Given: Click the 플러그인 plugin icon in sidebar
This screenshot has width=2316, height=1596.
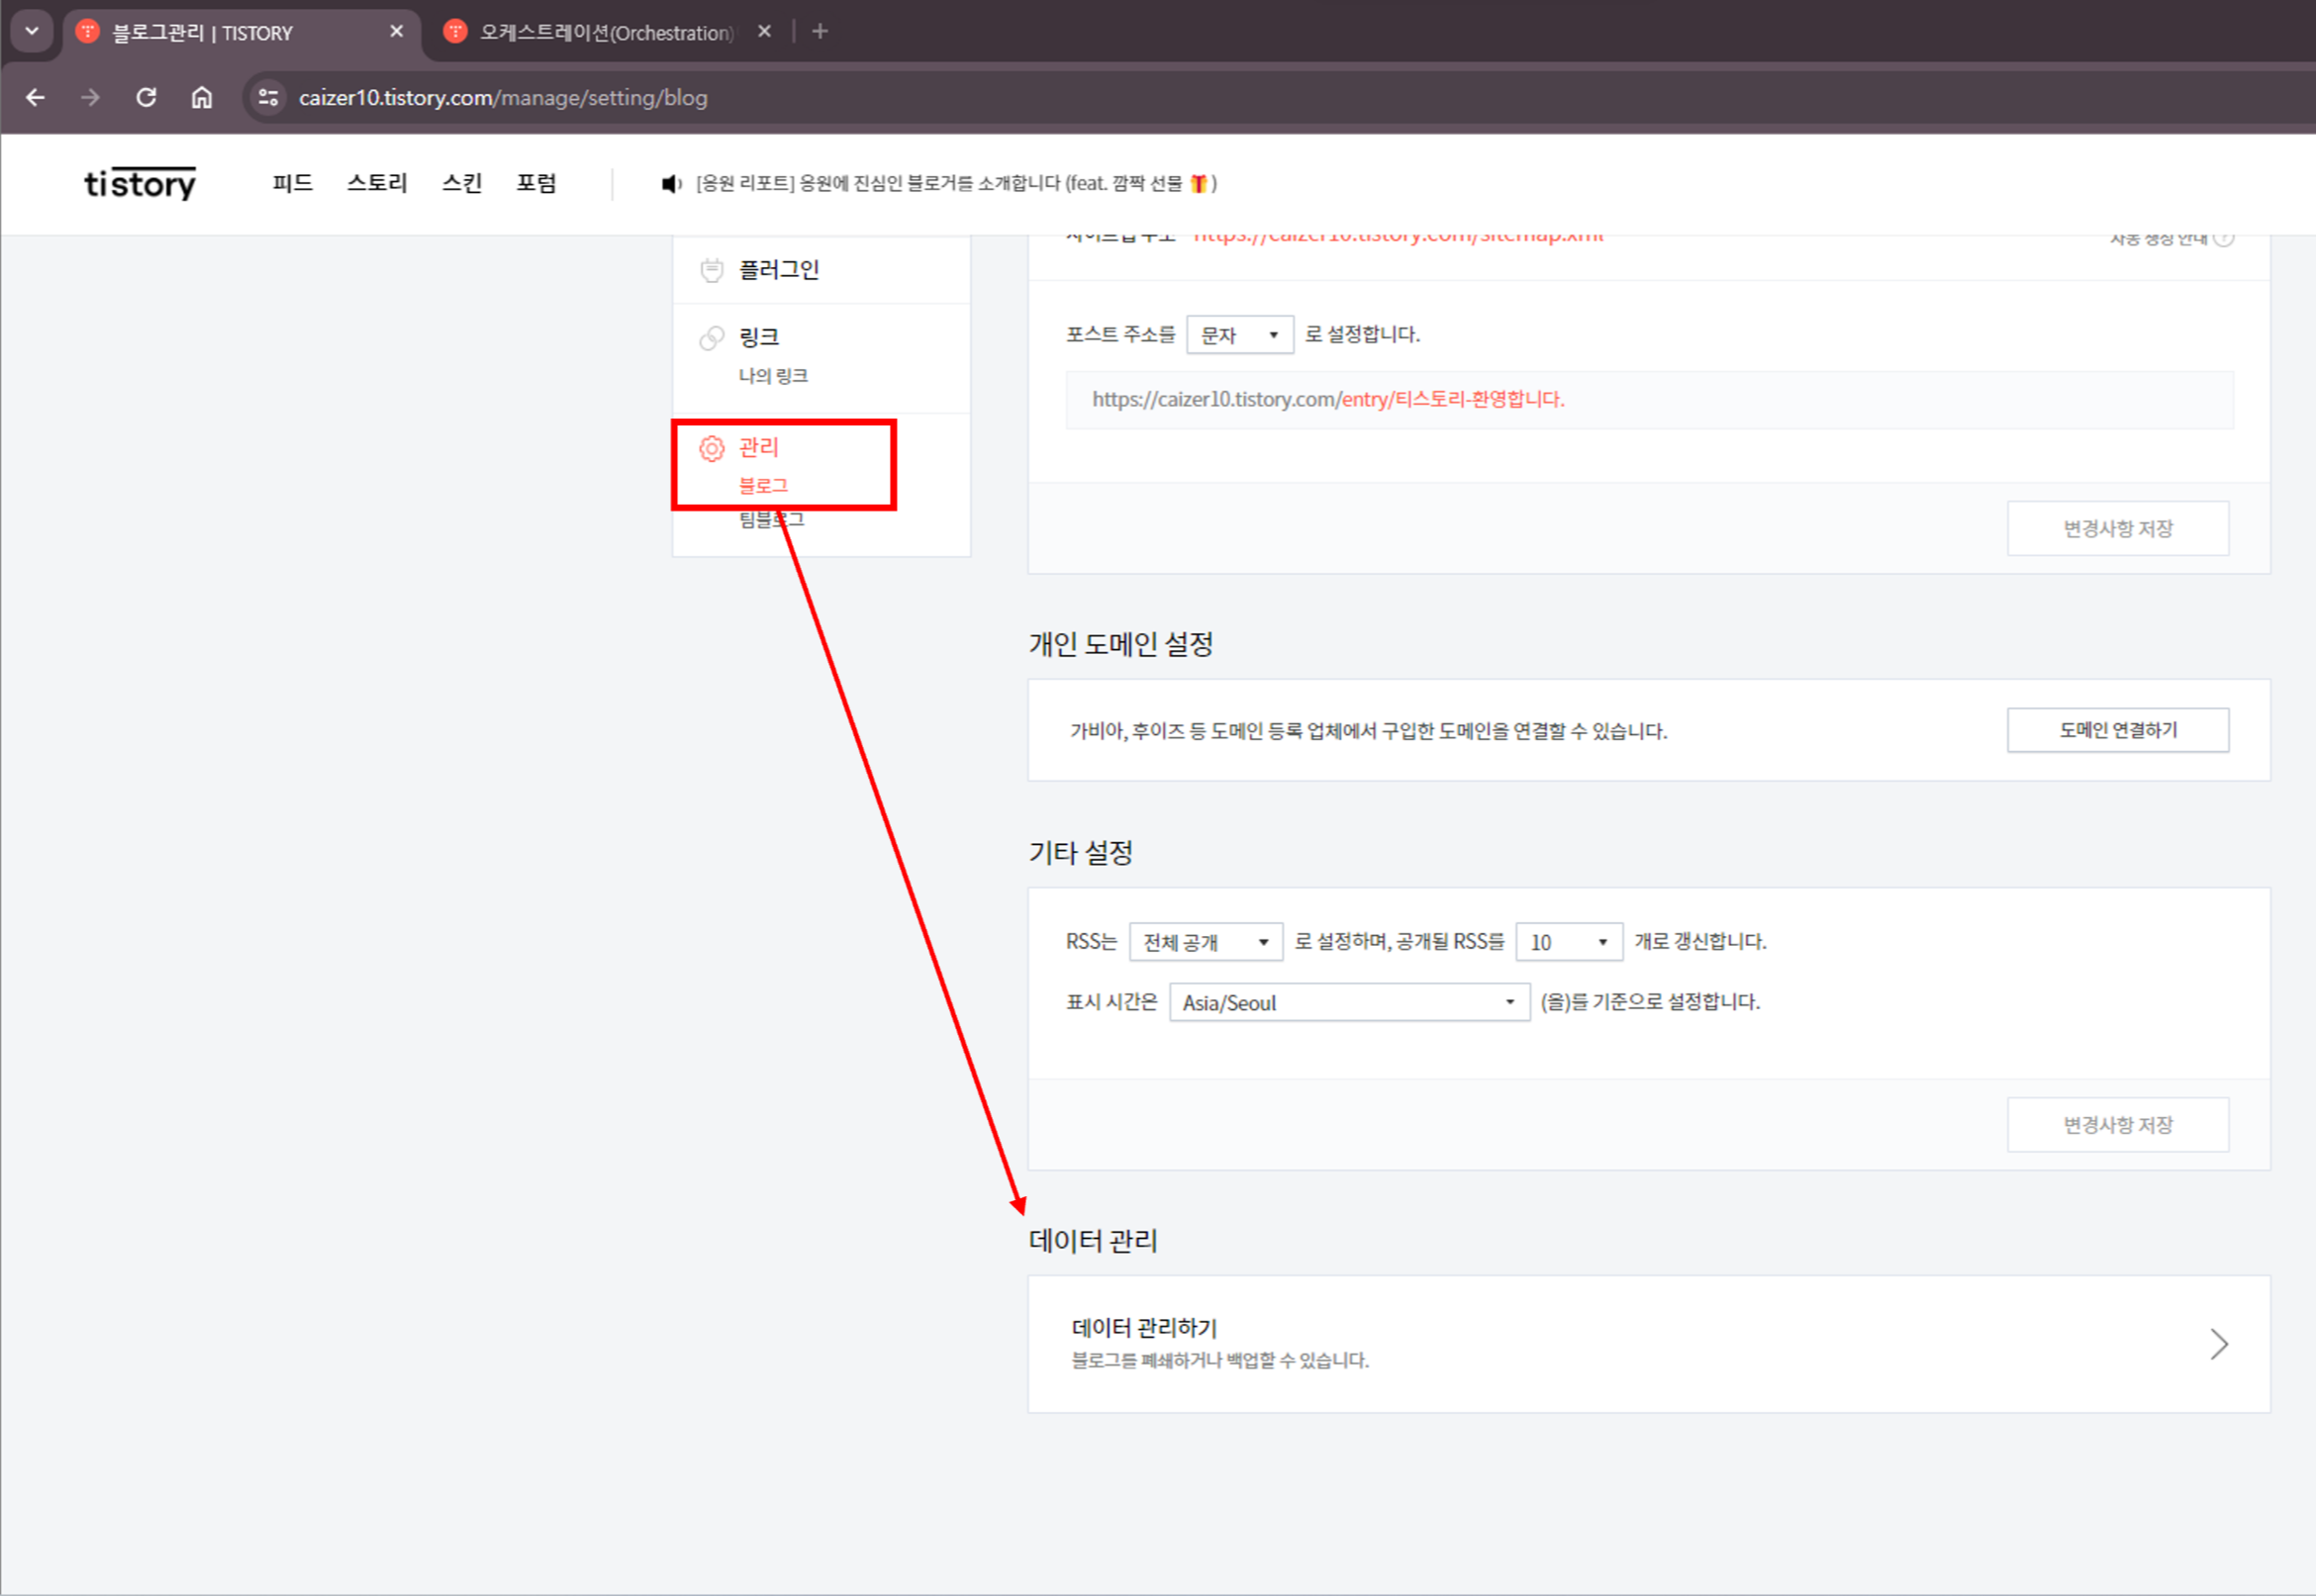Looking at the screenshot, I should click(x=711, y=270).
